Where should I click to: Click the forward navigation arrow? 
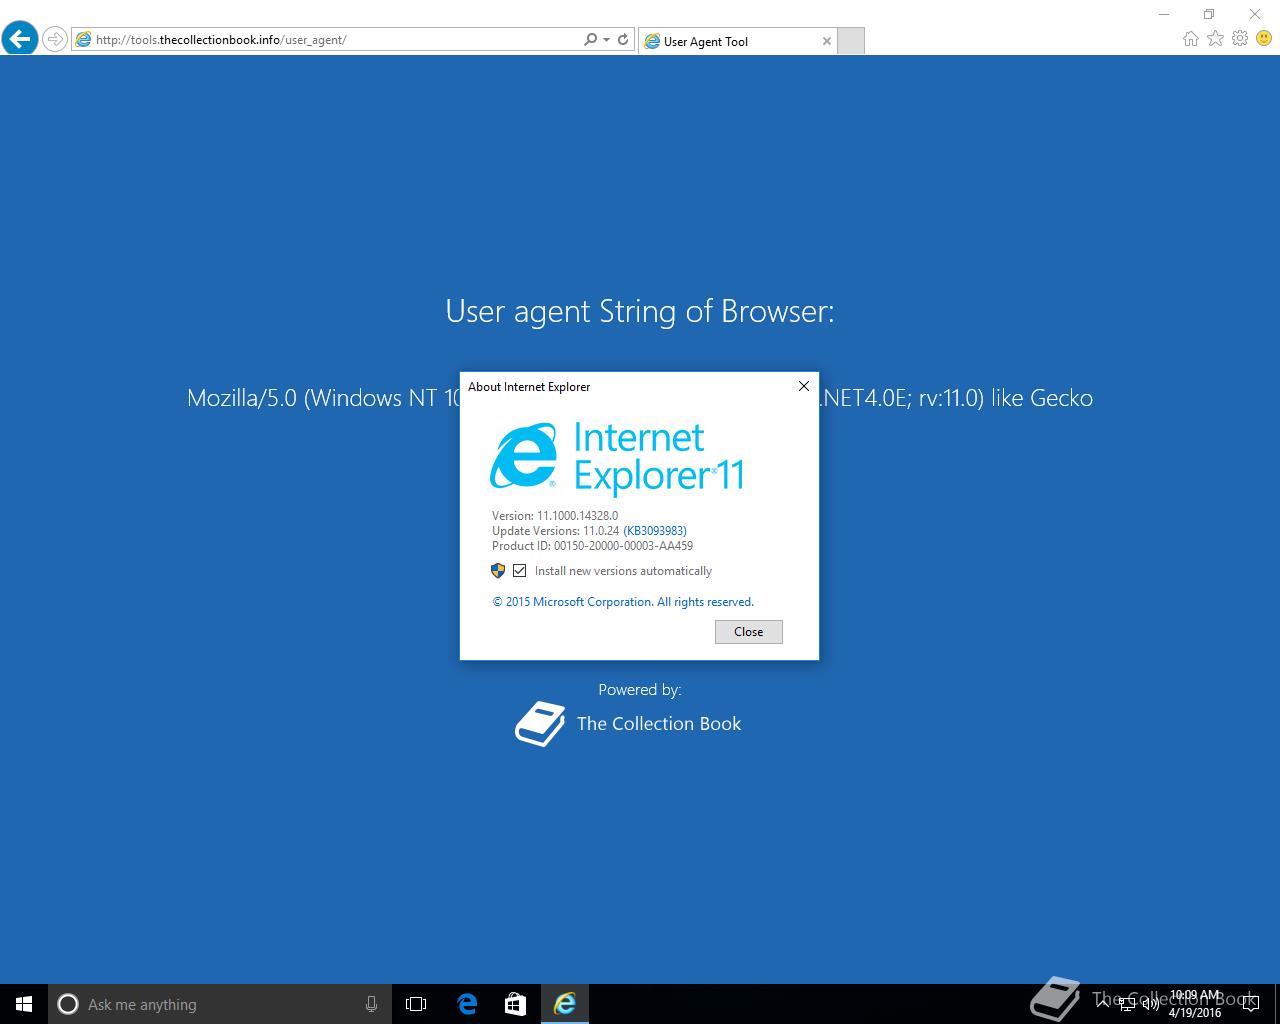coord(55,39)
